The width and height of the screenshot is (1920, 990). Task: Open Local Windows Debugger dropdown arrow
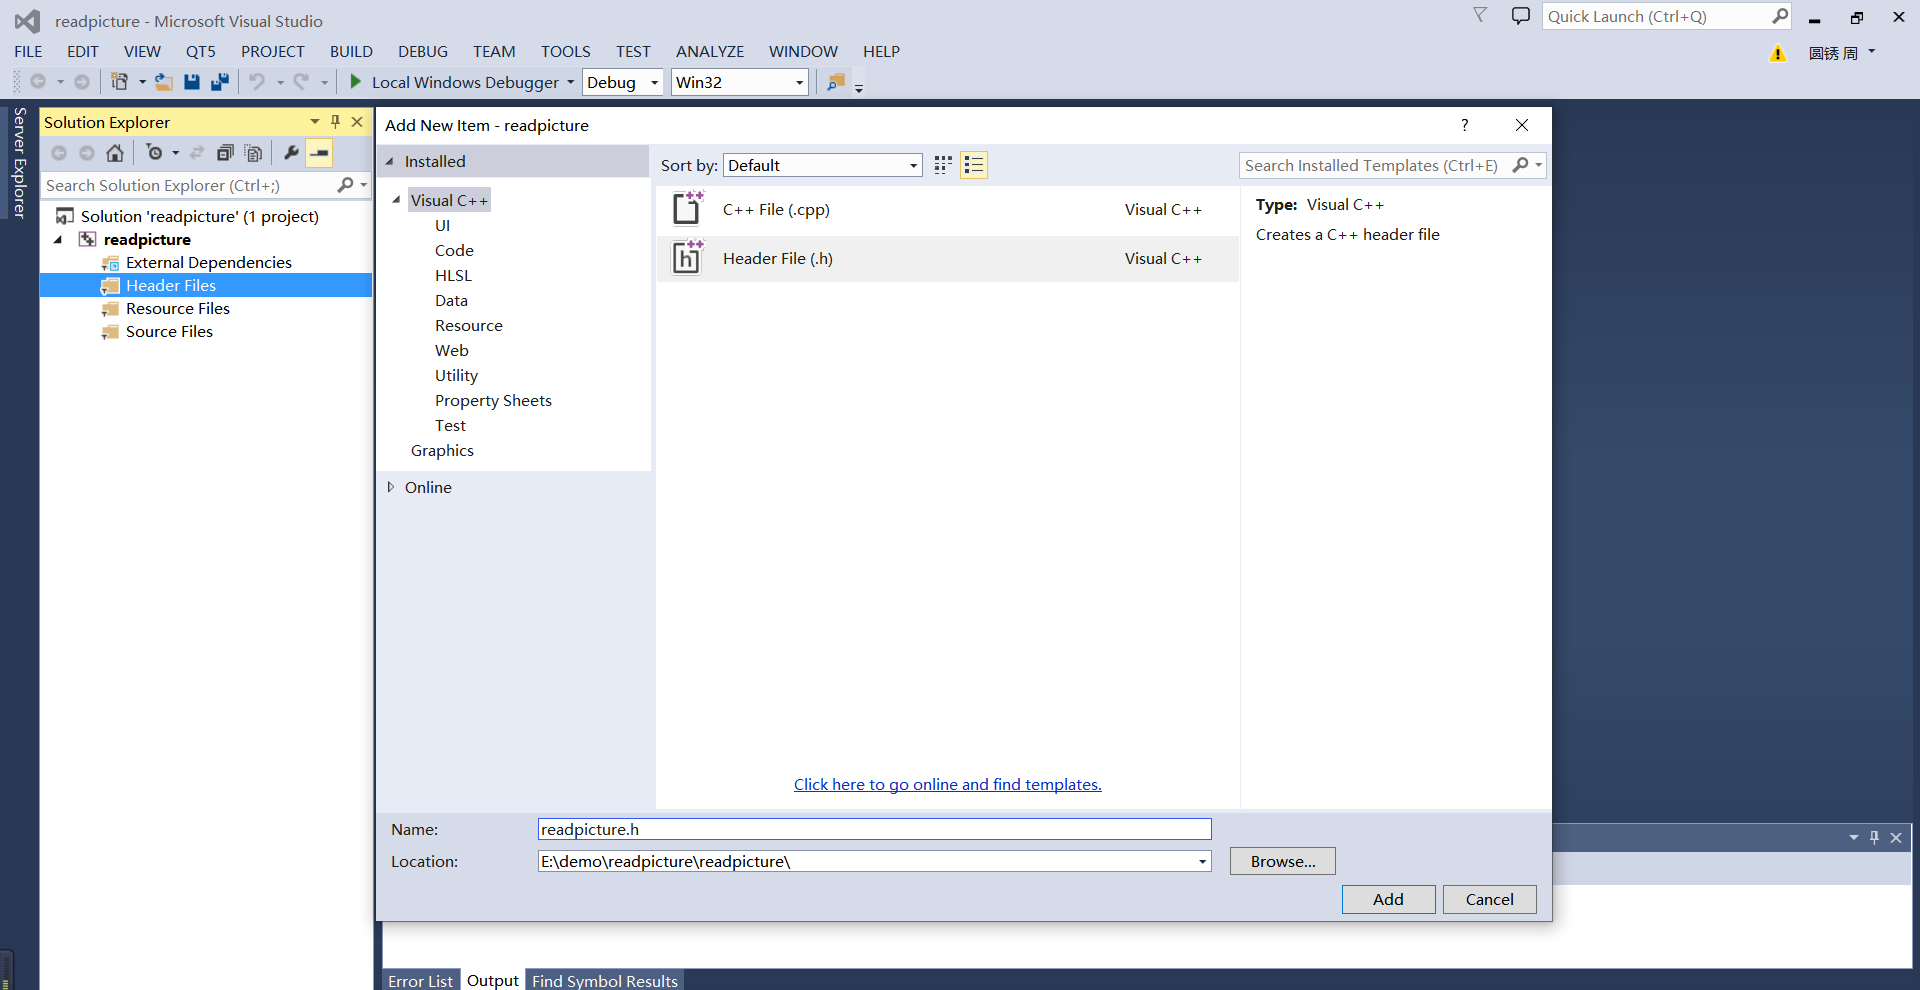tap(570, 82)
